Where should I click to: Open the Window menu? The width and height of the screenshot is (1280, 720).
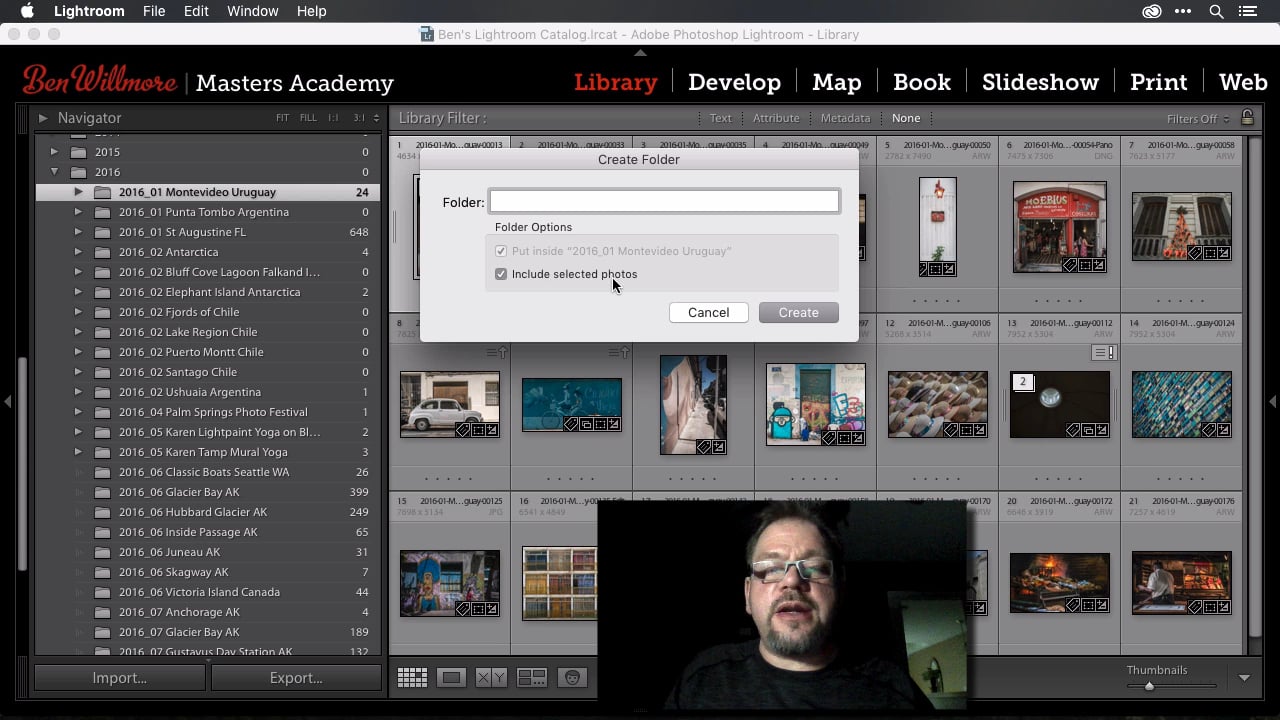point(252,11)
